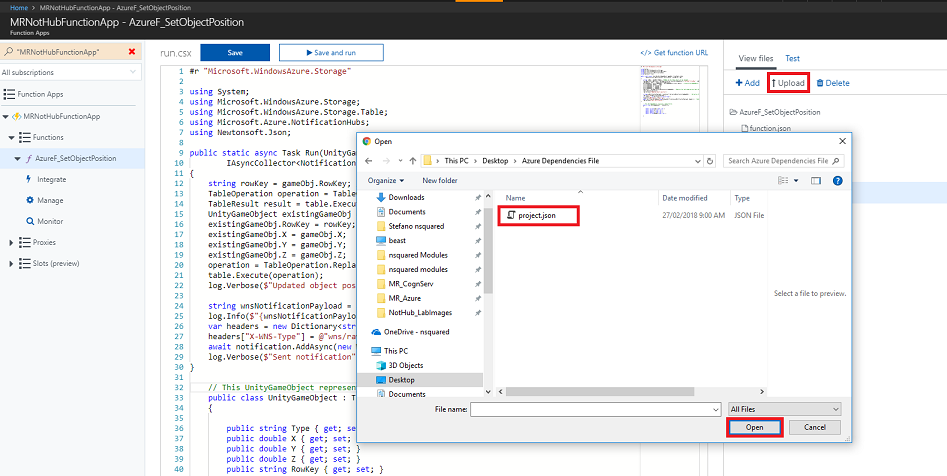Open the All Files type dropdown

click(x=784, y=409)
